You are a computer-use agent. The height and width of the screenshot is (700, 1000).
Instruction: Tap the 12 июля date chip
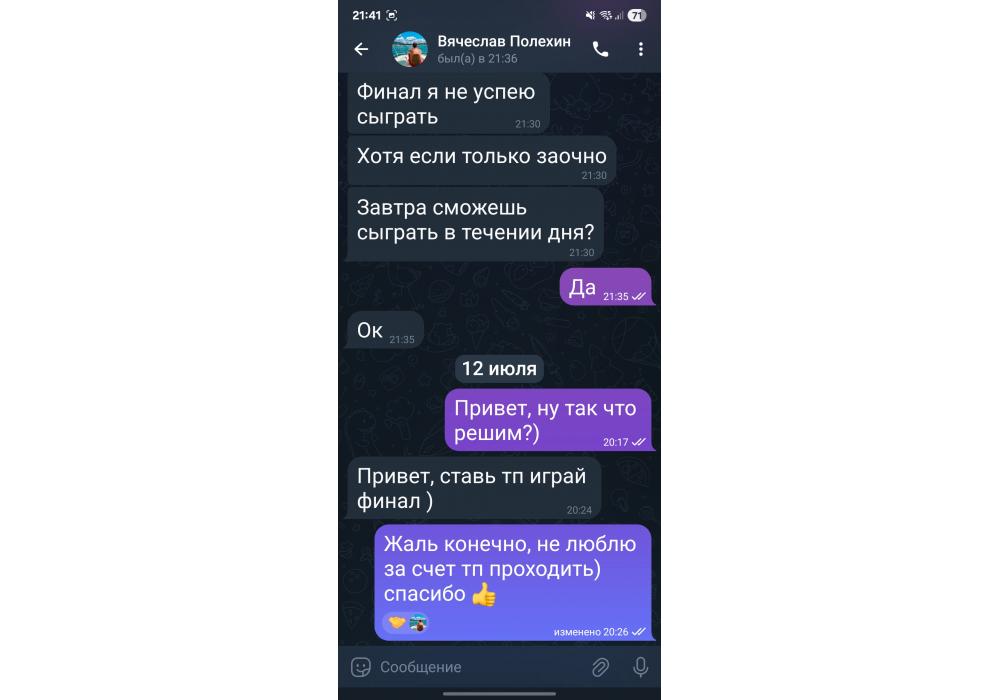point(499,368)
